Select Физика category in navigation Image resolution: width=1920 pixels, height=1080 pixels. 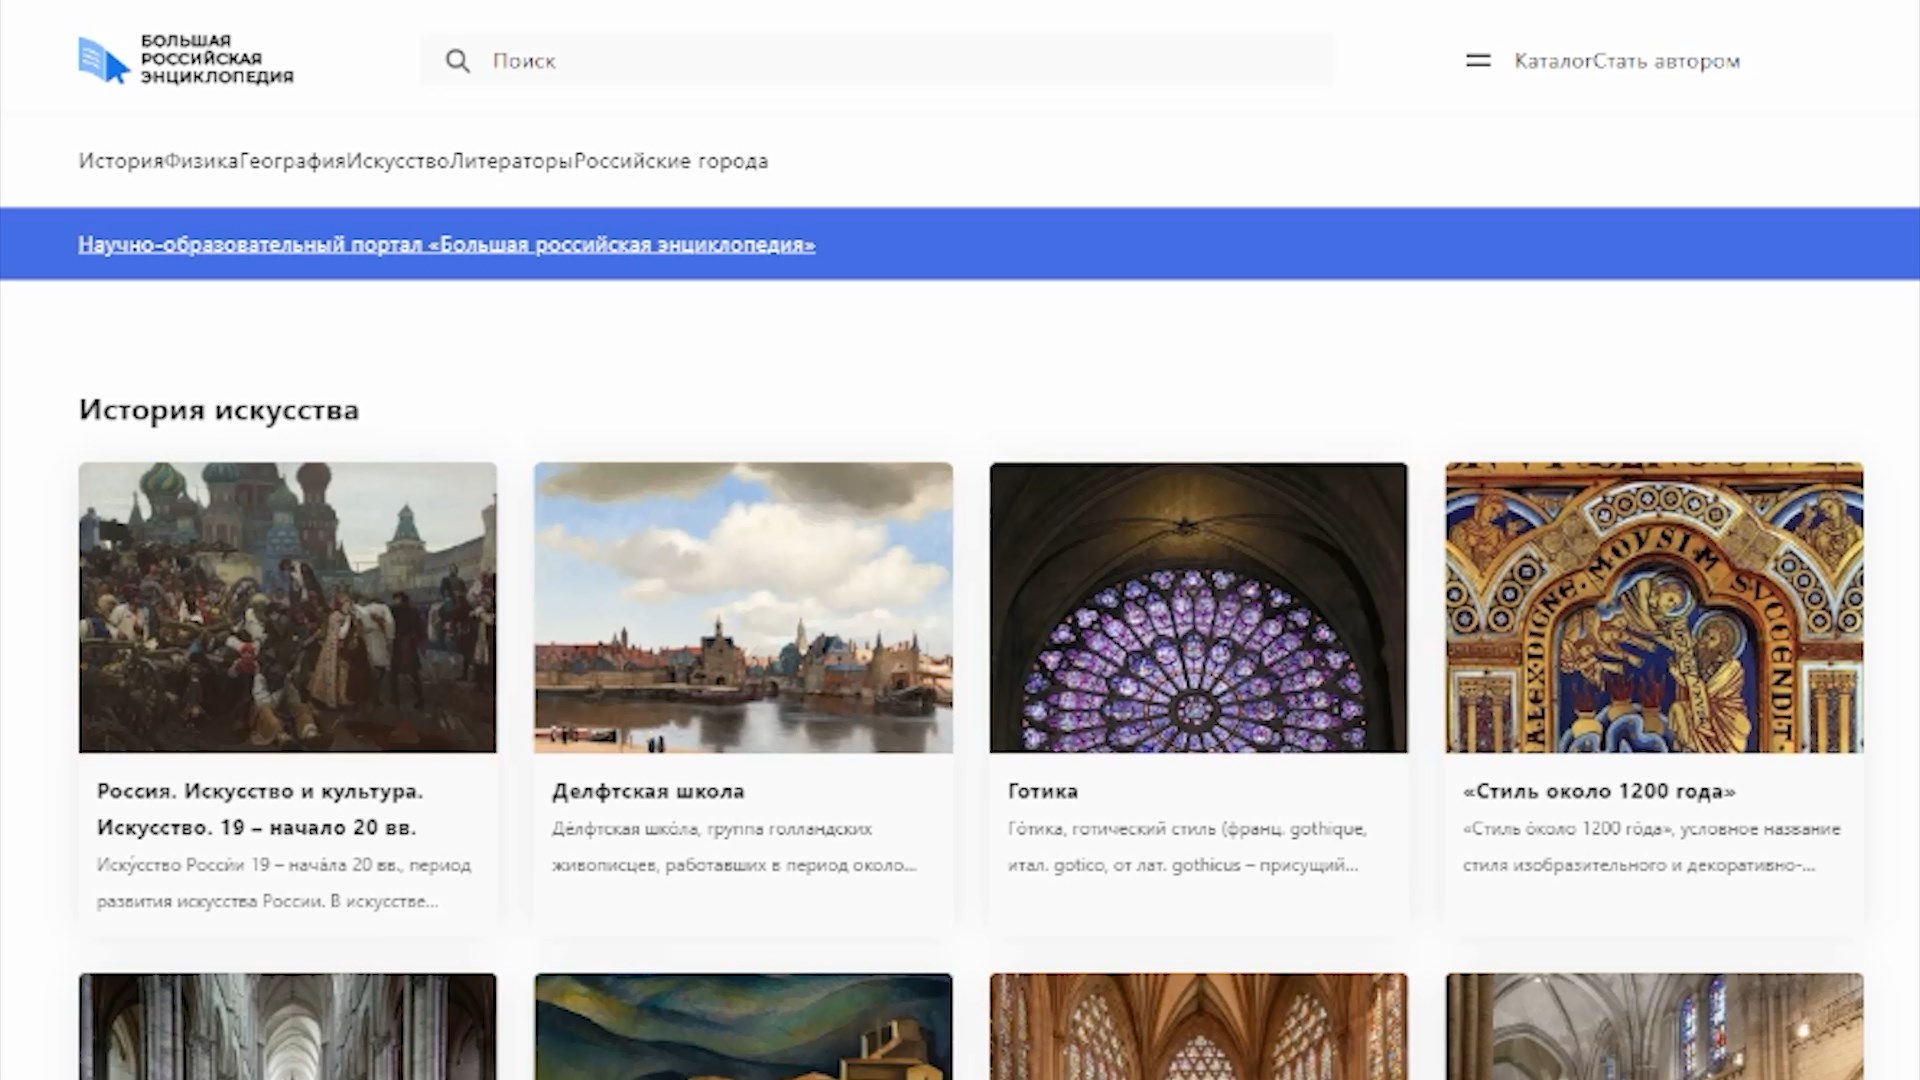pos(201,161)
